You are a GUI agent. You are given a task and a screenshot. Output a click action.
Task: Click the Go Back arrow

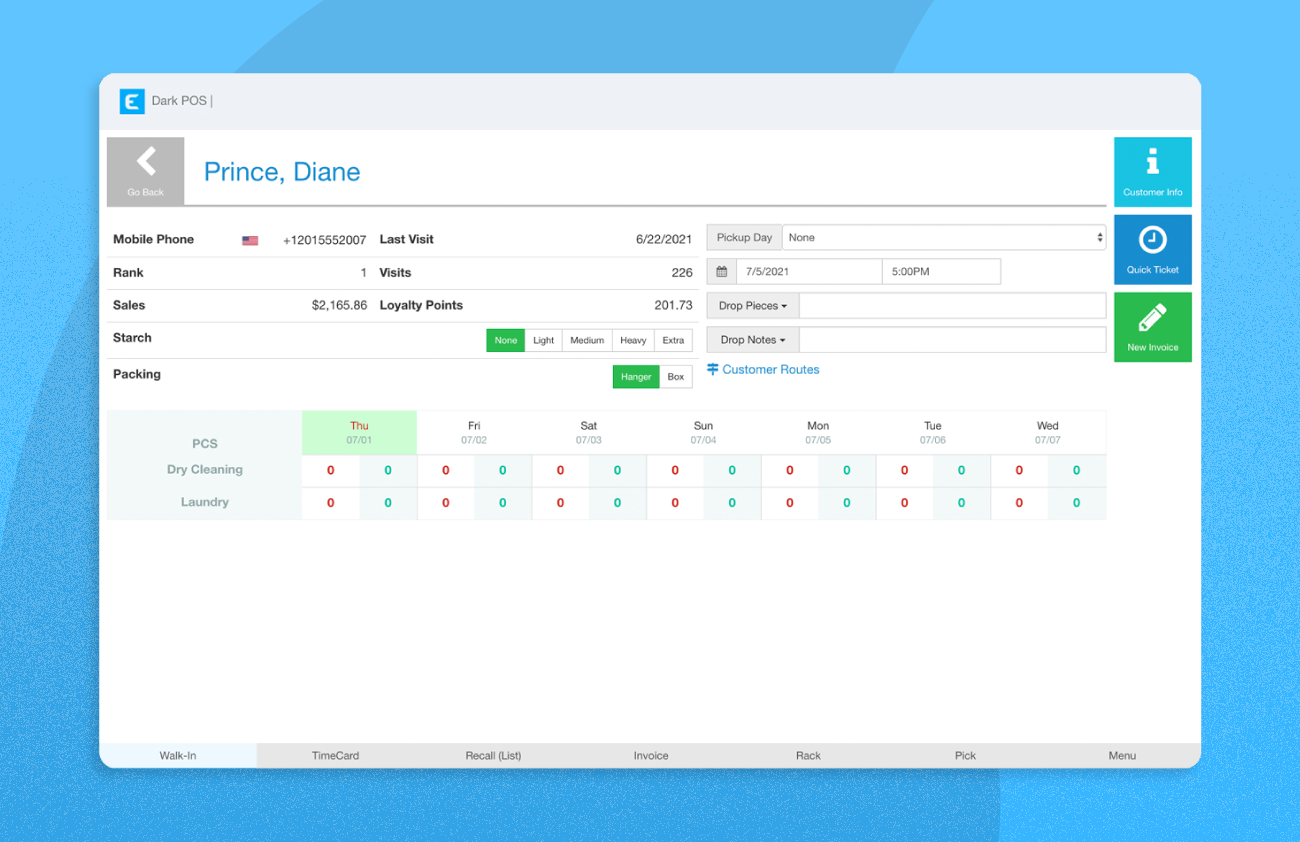click(145, 164)
